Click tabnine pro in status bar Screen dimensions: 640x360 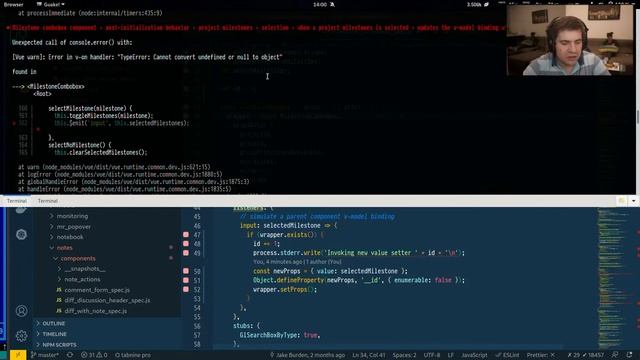point(132,355)
